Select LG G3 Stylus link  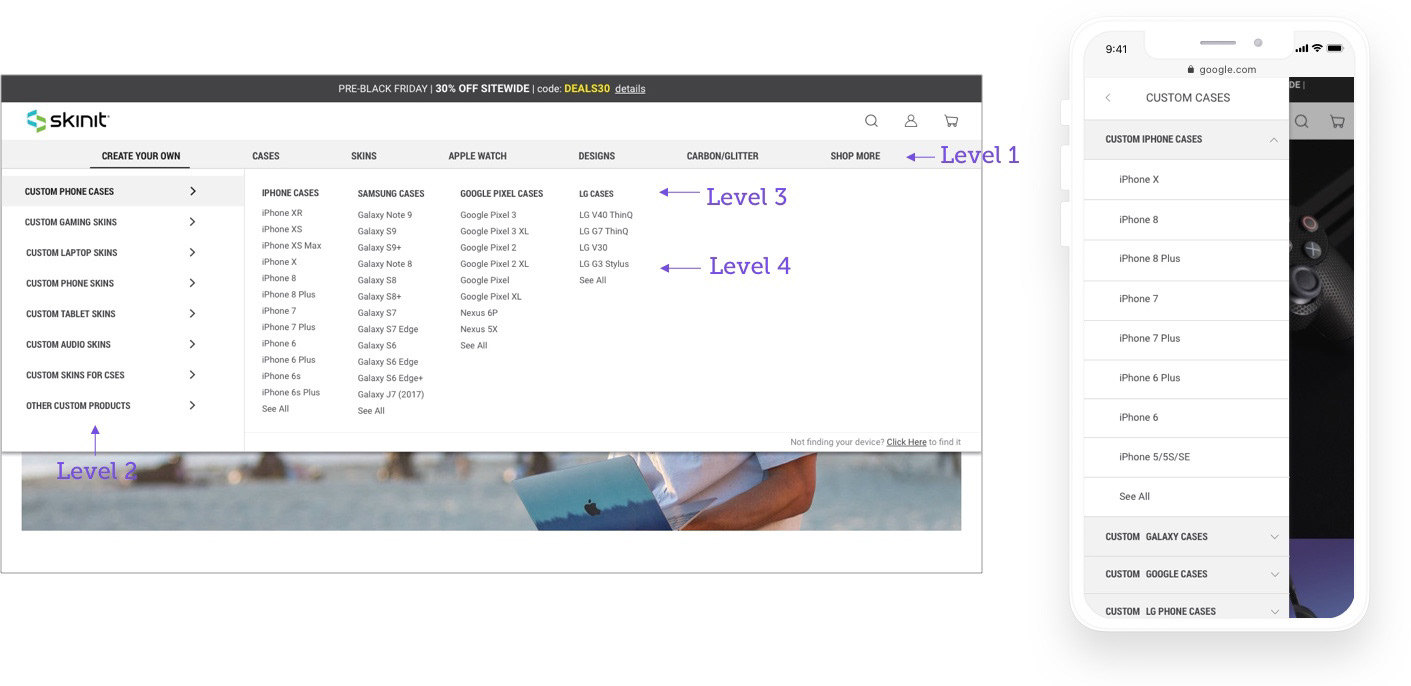[x=604, y=264]
